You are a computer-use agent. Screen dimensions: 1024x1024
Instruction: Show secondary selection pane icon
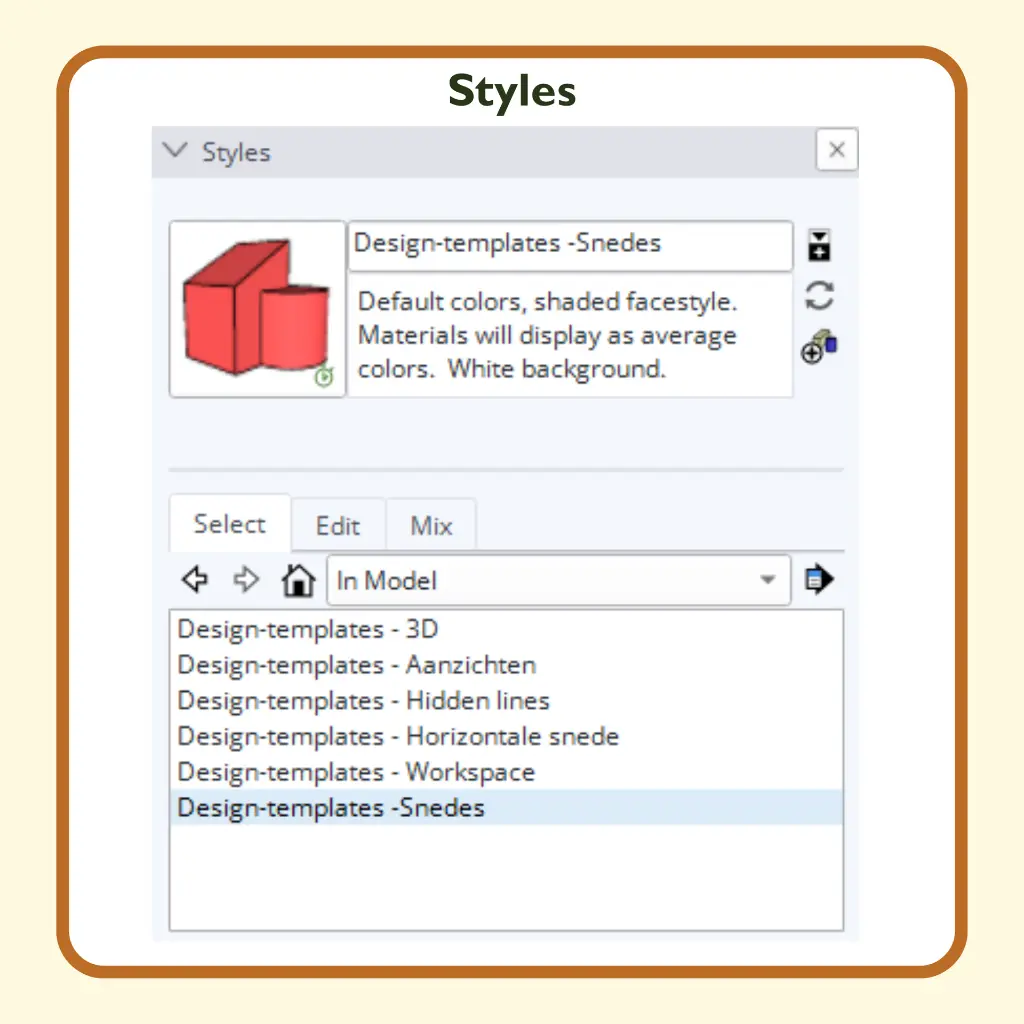tap(819, 245)
